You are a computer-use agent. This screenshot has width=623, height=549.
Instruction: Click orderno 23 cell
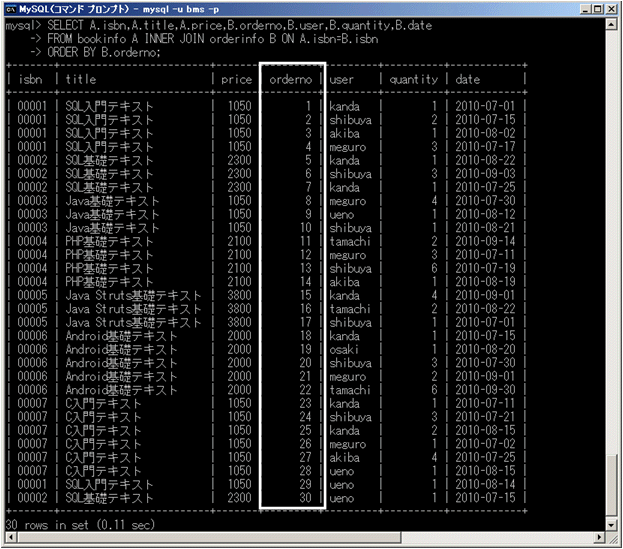[x=306, y=403]
